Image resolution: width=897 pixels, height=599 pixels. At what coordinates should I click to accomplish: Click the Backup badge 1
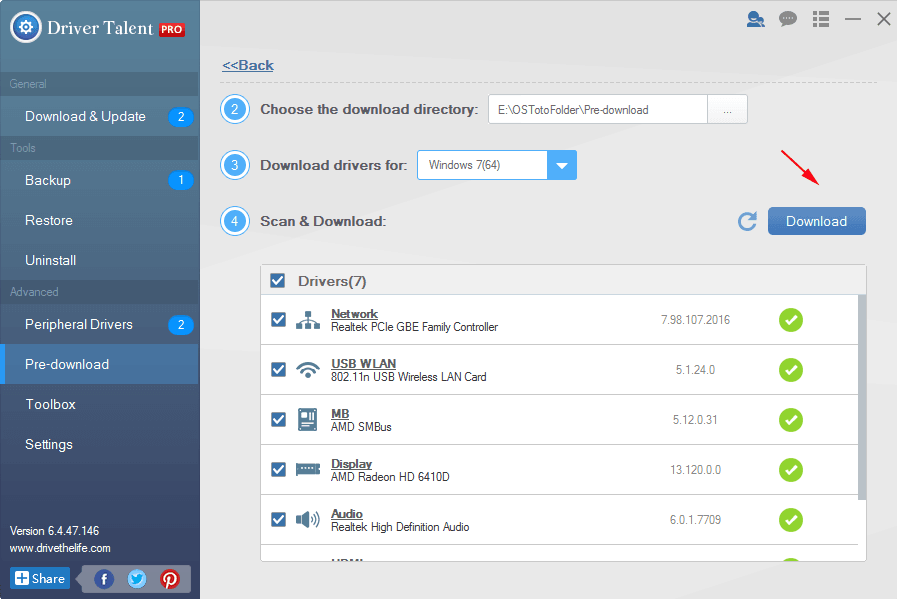click(x=181, y=180)
